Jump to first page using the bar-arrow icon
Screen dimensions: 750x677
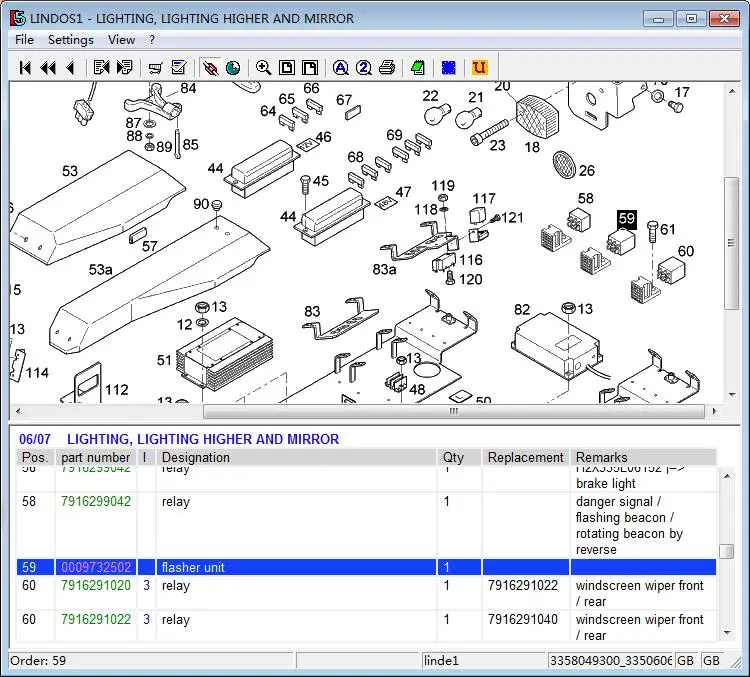pos(25,68)
